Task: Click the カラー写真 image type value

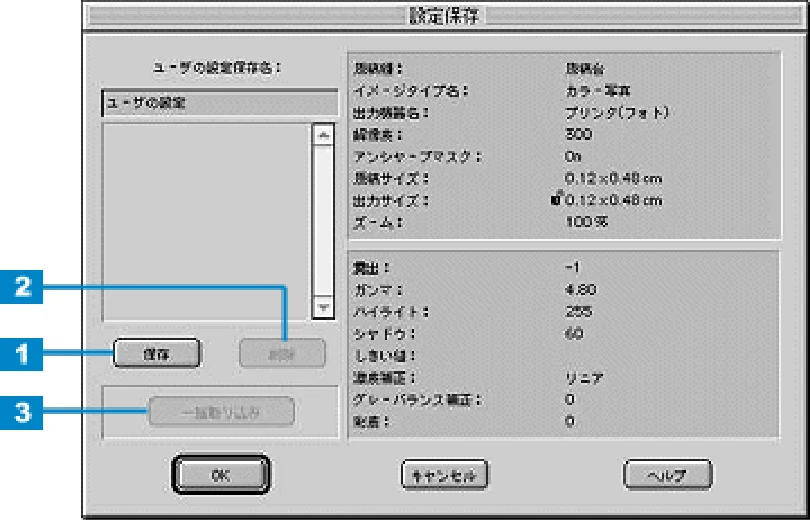Action: point(598,91)
